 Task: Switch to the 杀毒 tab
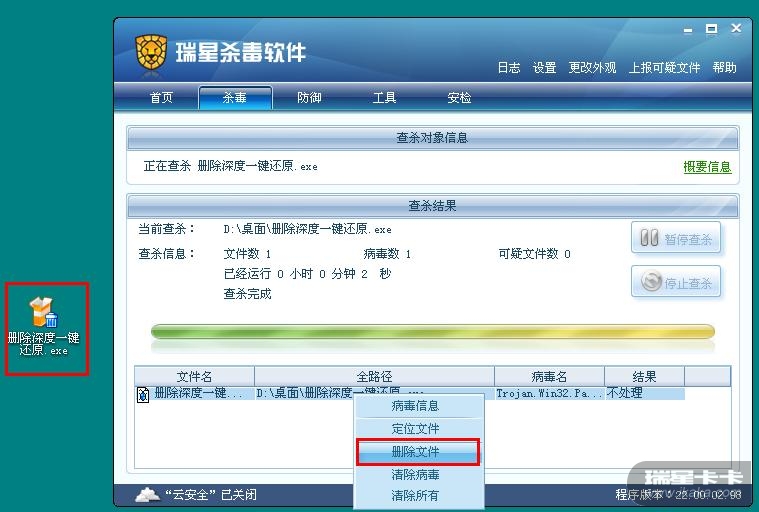click(x=235, y=98)
